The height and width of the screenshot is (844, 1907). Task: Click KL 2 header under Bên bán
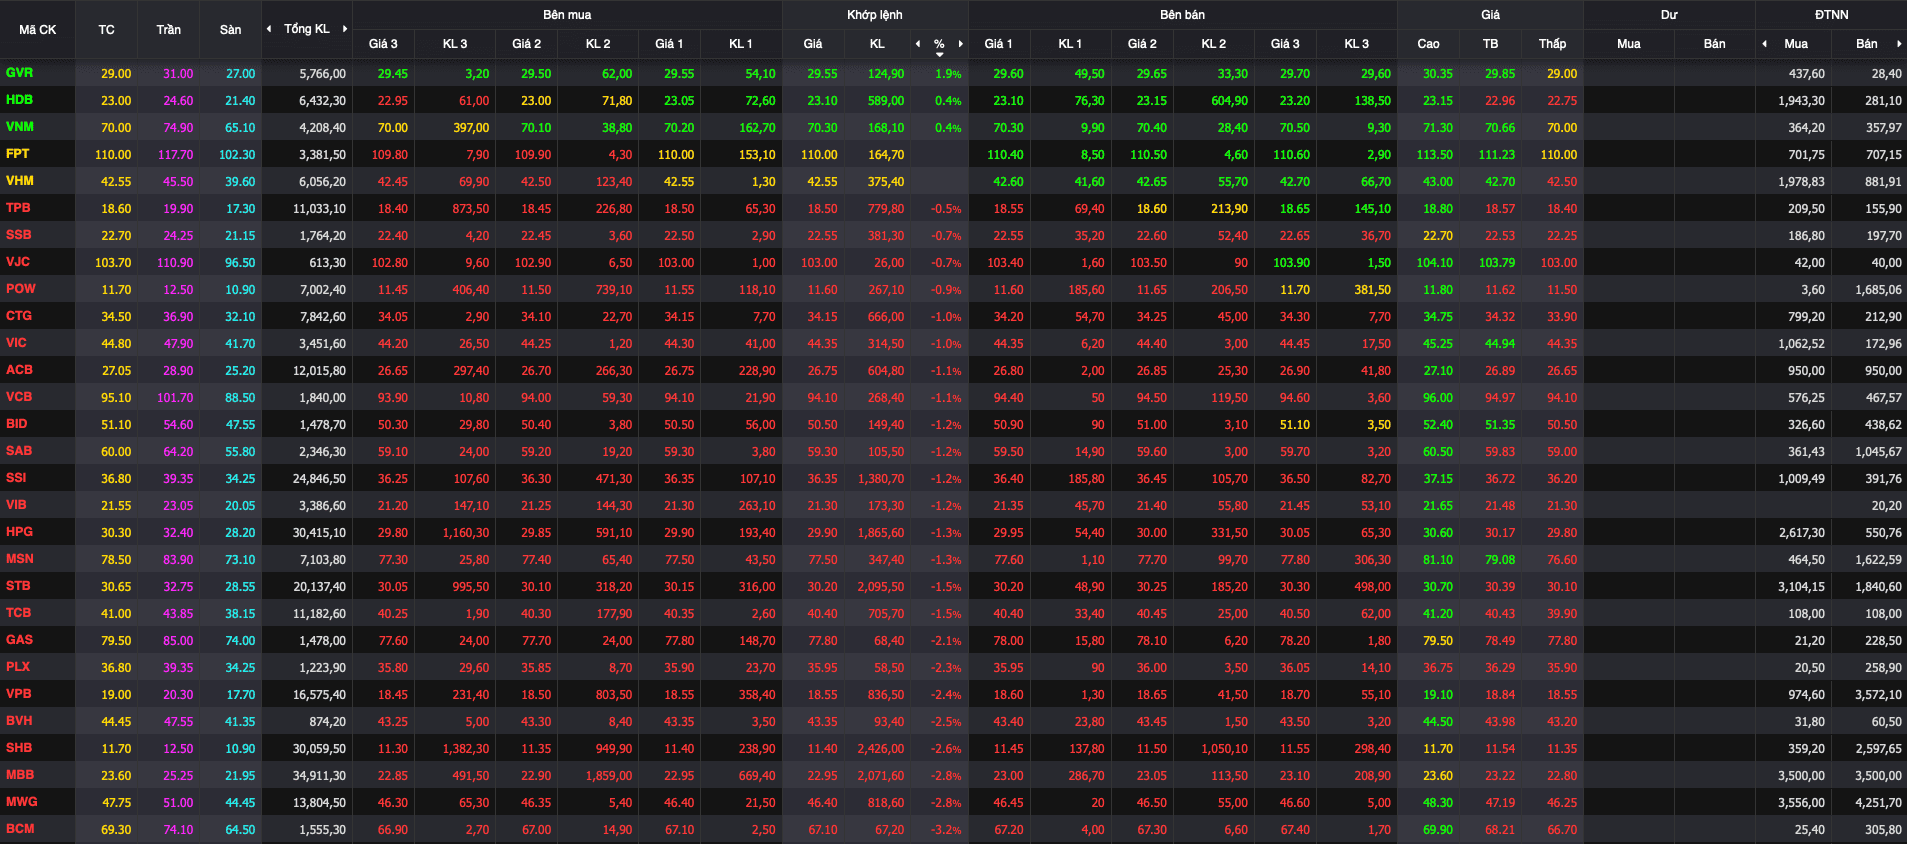click(x=1214, y=44)
